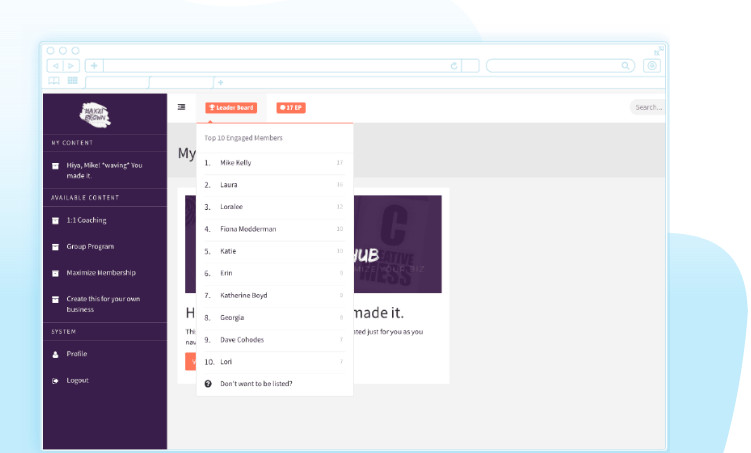Click the archive icon beside Group Program
The width and height of the screenshot is (751, 453).
(56, 247)
